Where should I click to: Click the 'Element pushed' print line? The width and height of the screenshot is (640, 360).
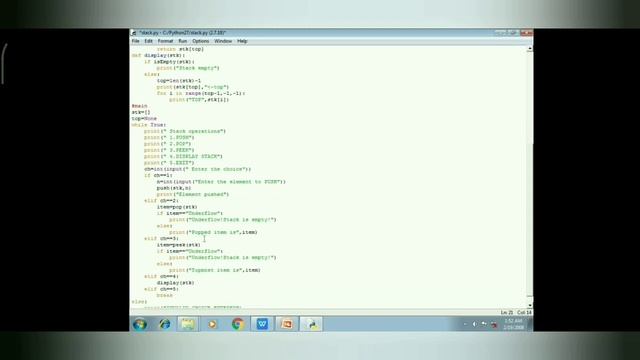193,194
